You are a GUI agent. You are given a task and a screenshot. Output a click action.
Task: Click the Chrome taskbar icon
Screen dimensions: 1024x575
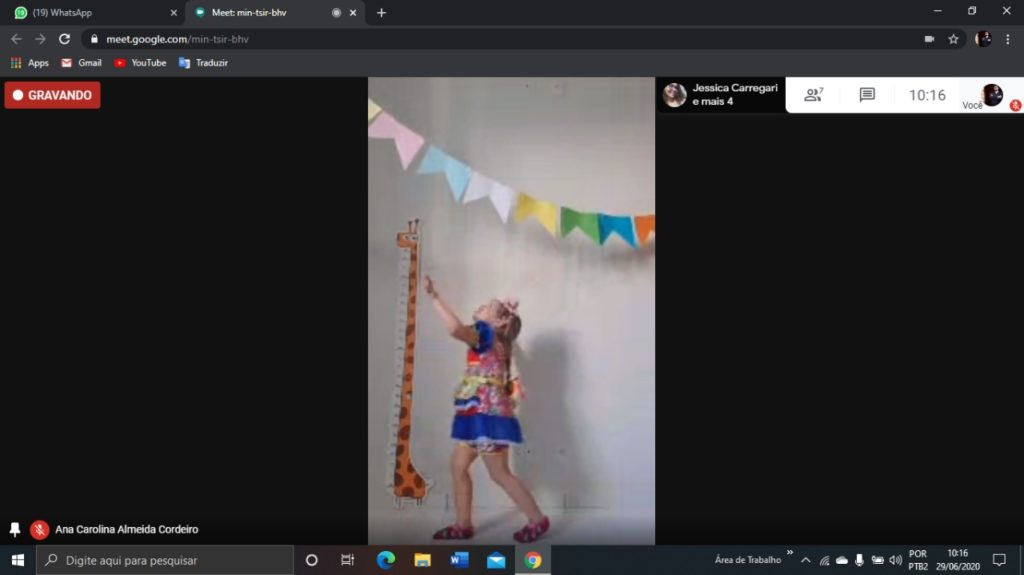click(533, 560)
